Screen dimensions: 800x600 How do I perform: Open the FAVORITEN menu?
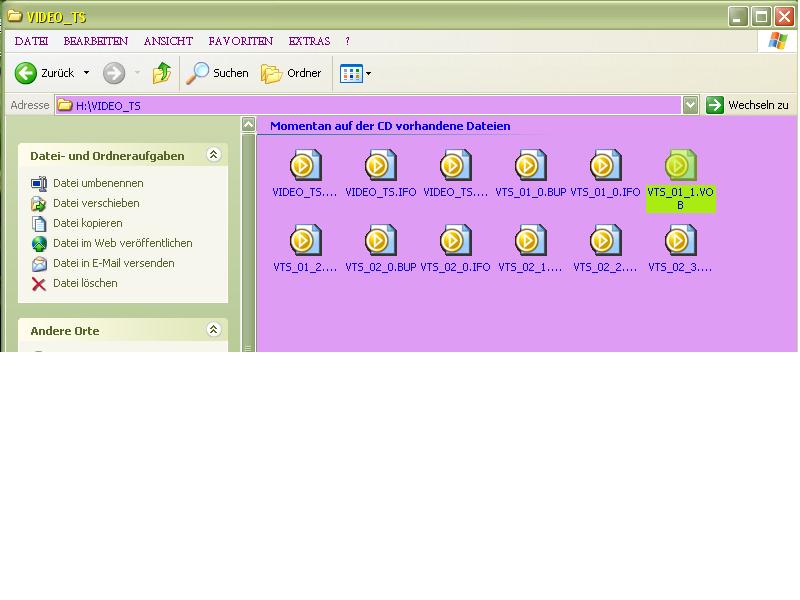(240, 41)
